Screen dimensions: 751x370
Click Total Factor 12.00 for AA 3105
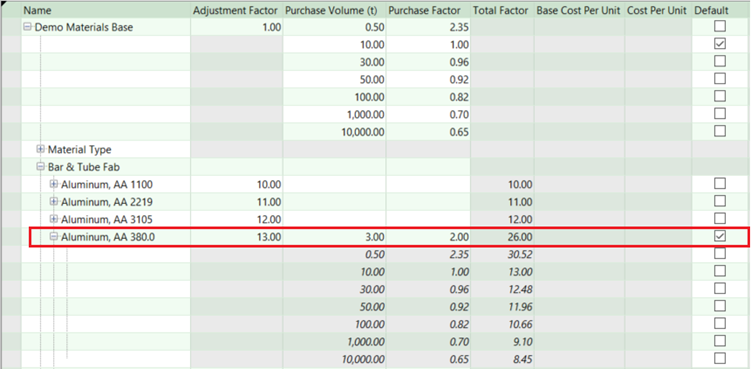502,220
